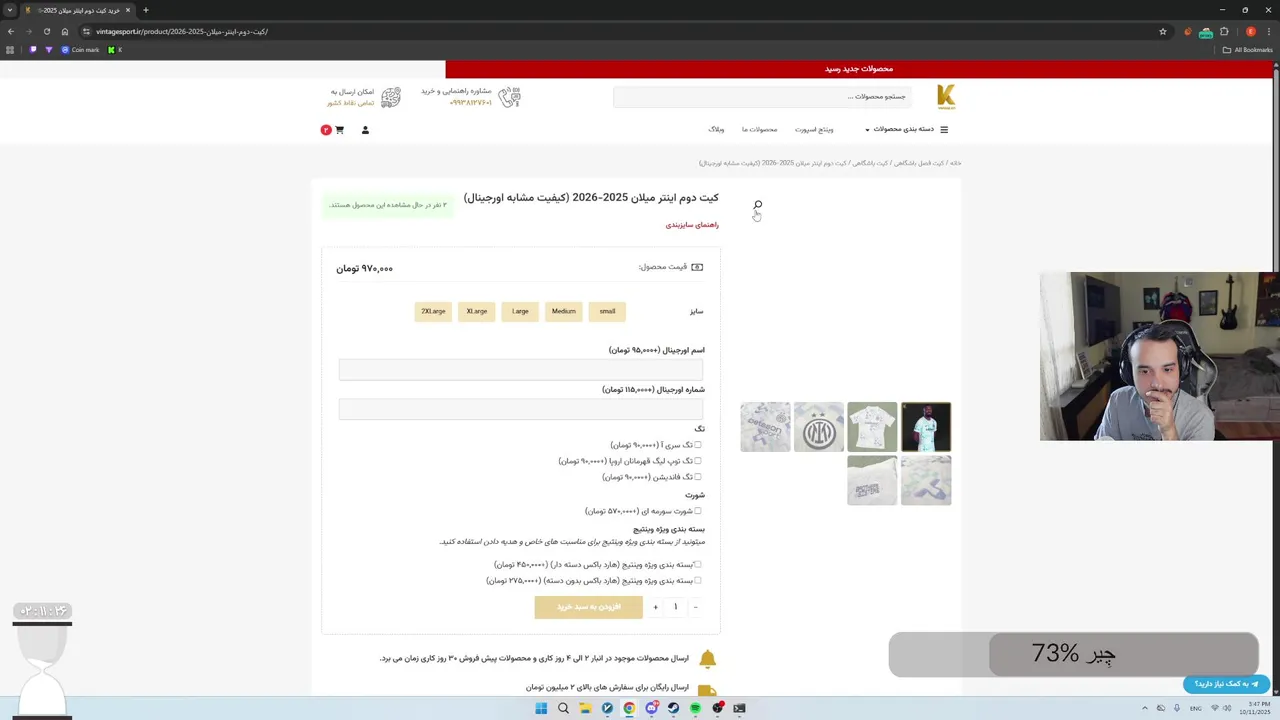
Task: Click به کمک نیاز دارید help button
Action: pyautogui.click(x=1226, y=684)
